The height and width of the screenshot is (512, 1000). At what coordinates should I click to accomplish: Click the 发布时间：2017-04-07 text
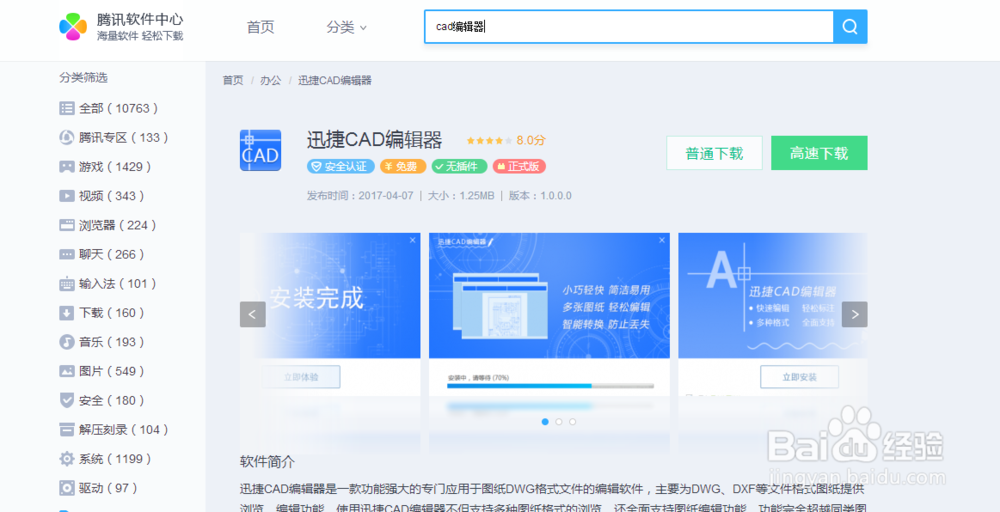[x=360, y=196]
